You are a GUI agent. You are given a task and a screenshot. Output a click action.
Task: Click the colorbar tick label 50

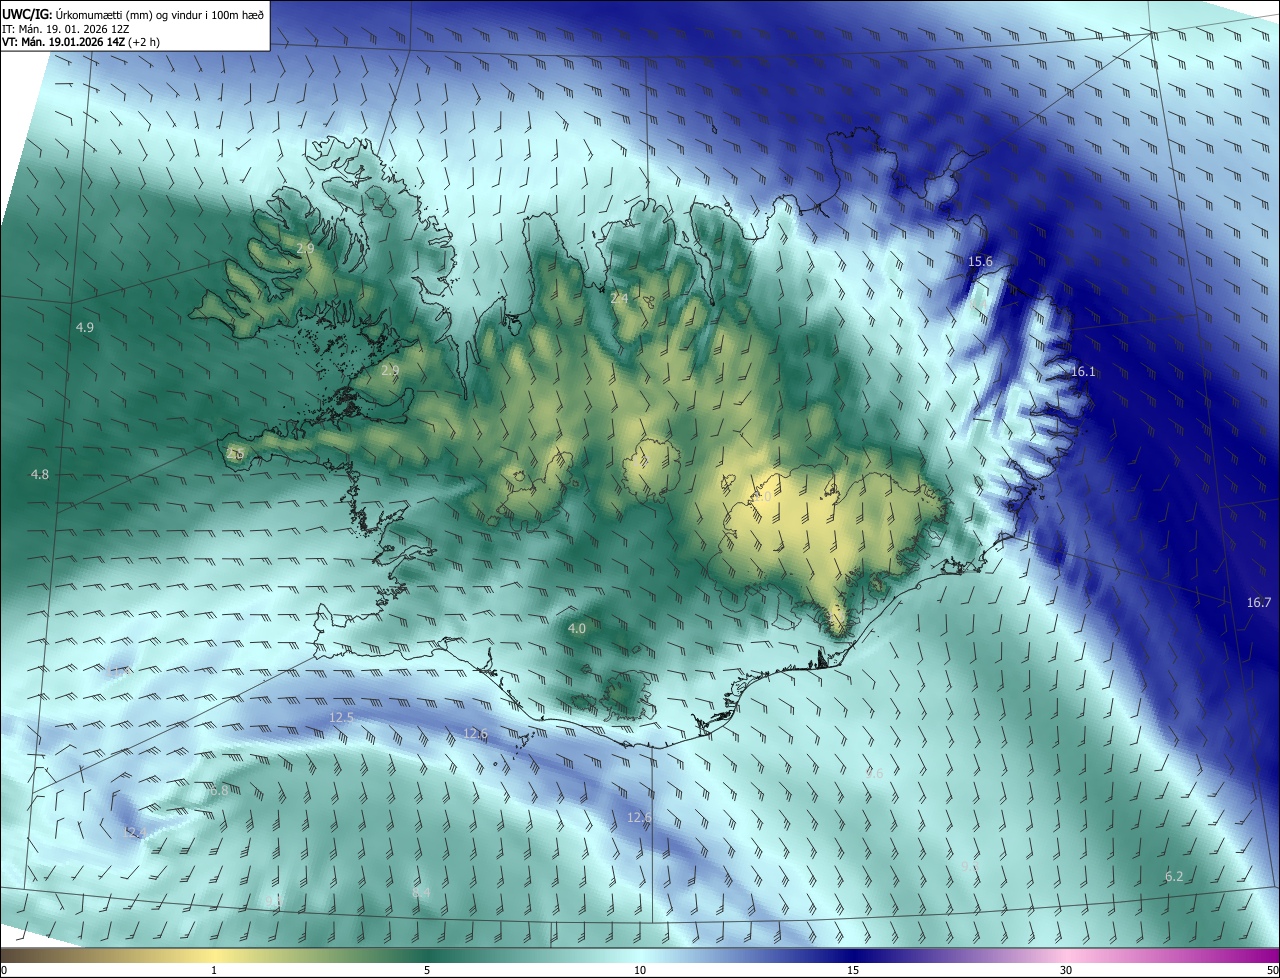[1272, 970]
